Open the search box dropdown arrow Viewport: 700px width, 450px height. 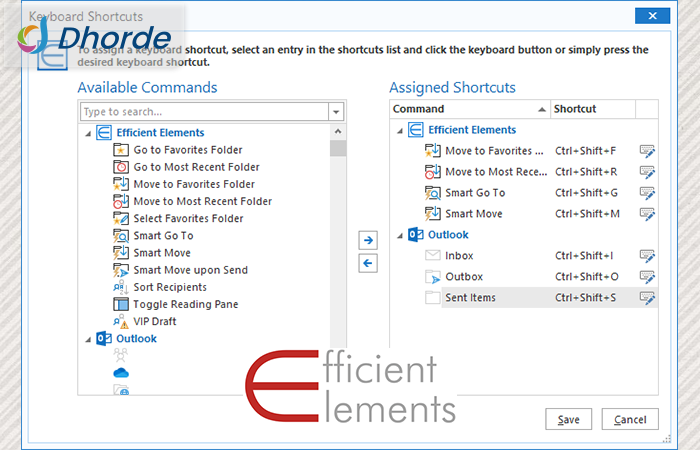pyautogui.click(x=336, y=112)
